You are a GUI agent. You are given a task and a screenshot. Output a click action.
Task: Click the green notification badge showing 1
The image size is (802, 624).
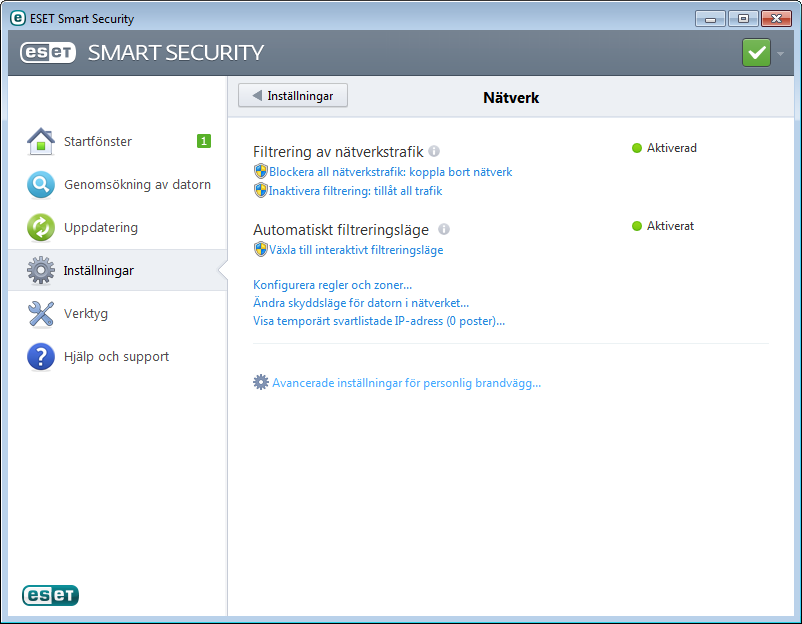(x=204, y=141)
